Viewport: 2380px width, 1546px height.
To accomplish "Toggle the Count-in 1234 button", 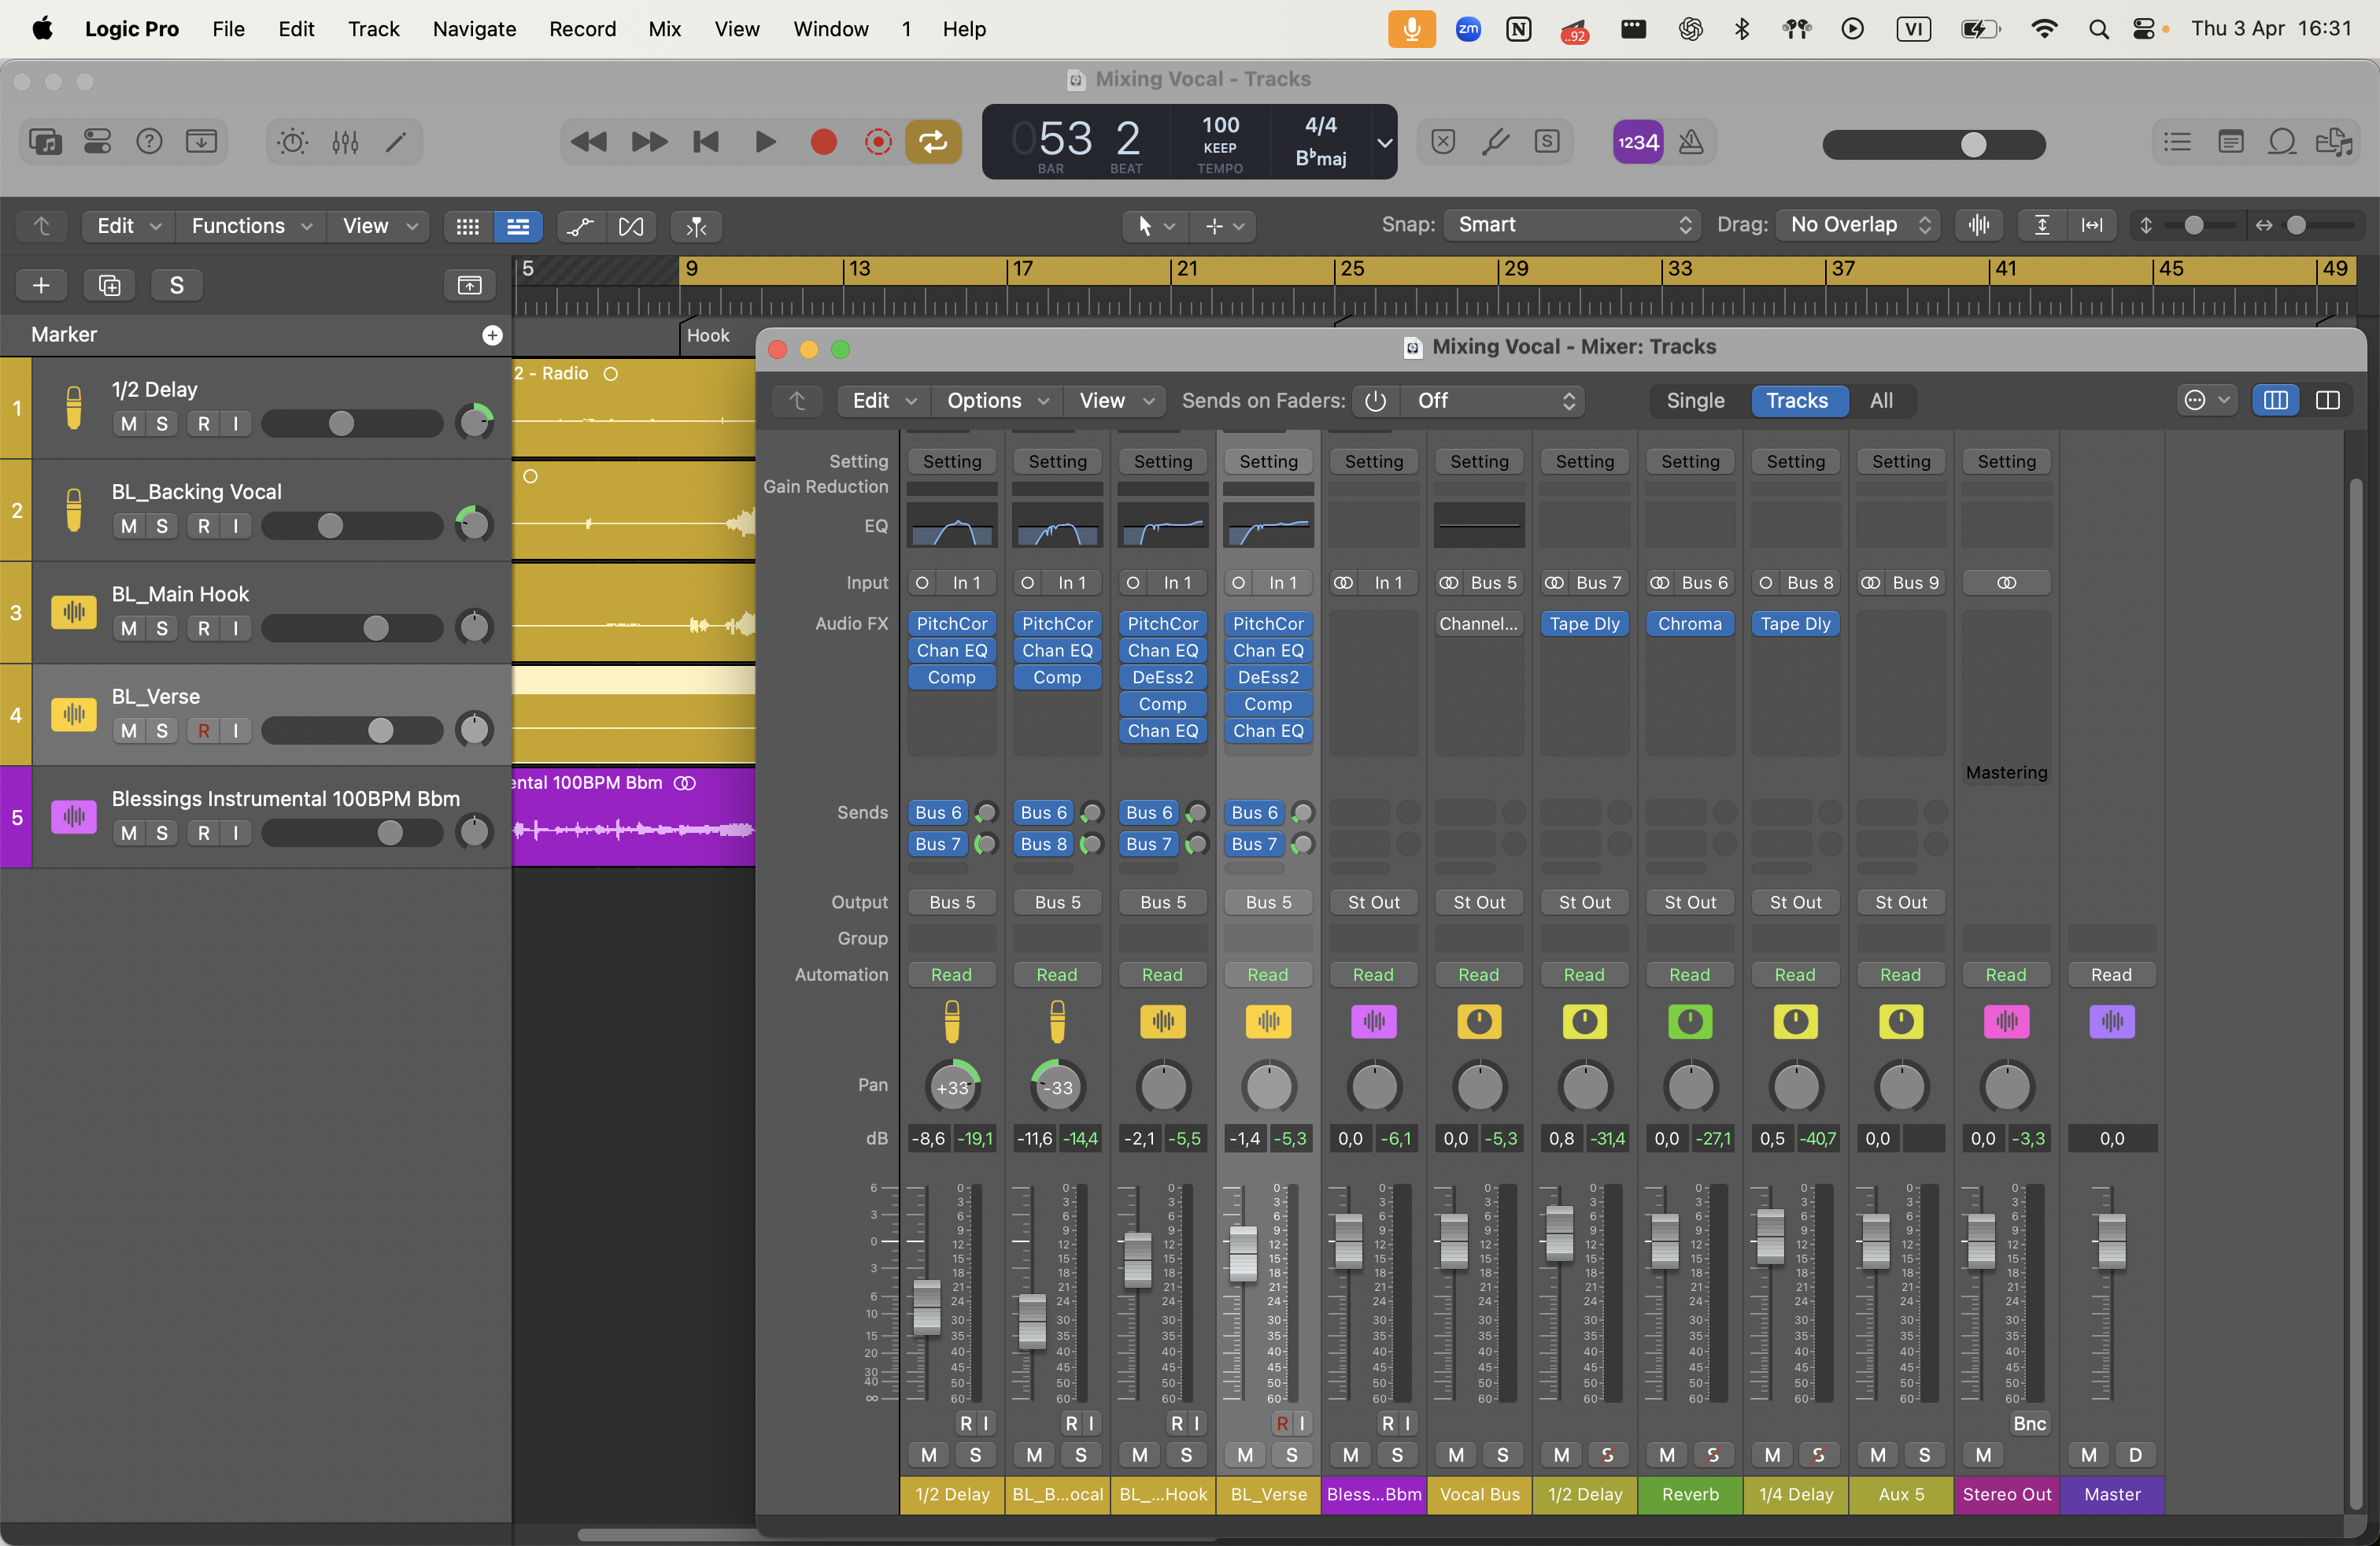I will click(1638, 142).
